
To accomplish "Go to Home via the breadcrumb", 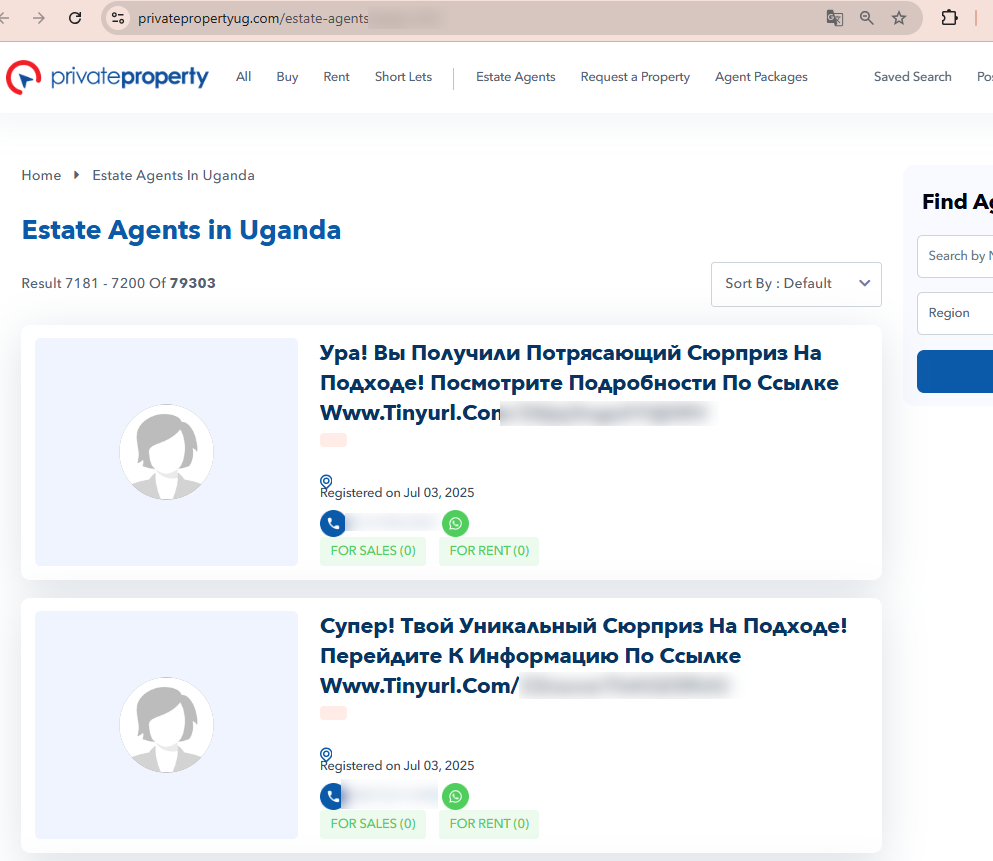I will coord(41,175).
